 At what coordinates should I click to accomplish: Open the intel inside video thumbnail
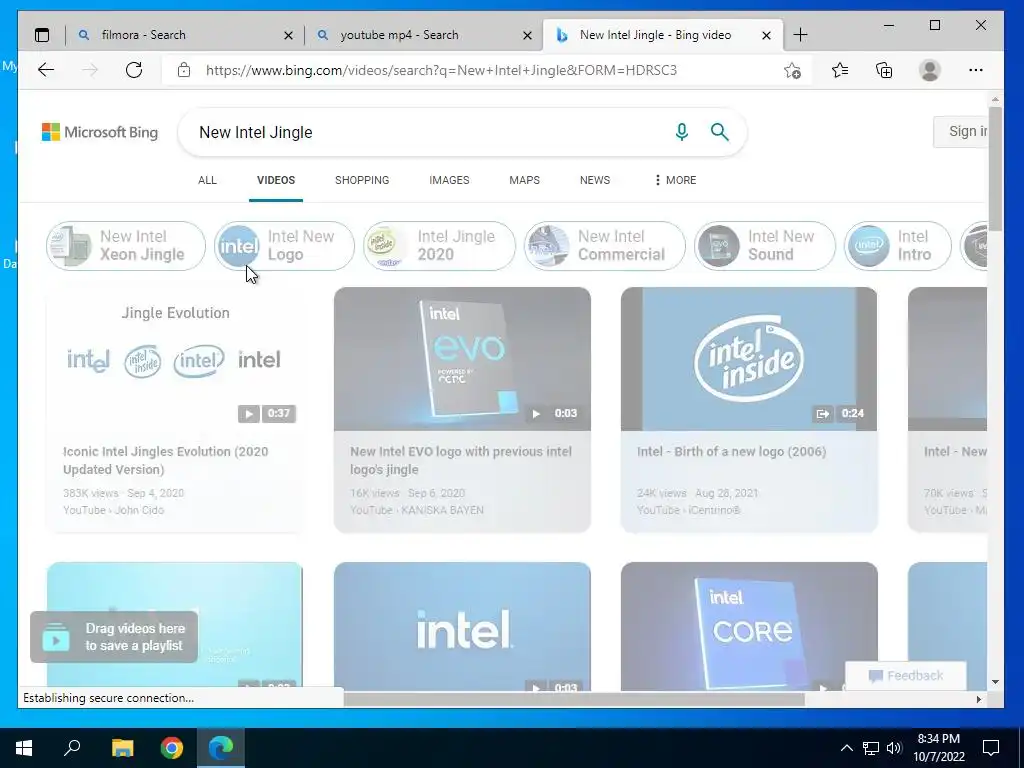(749, 359)
